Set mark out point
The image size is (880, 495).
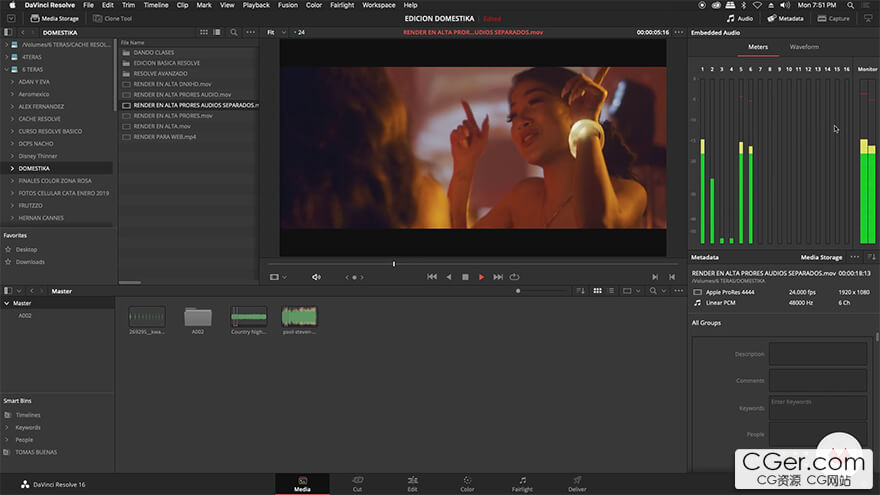point(672,277)
